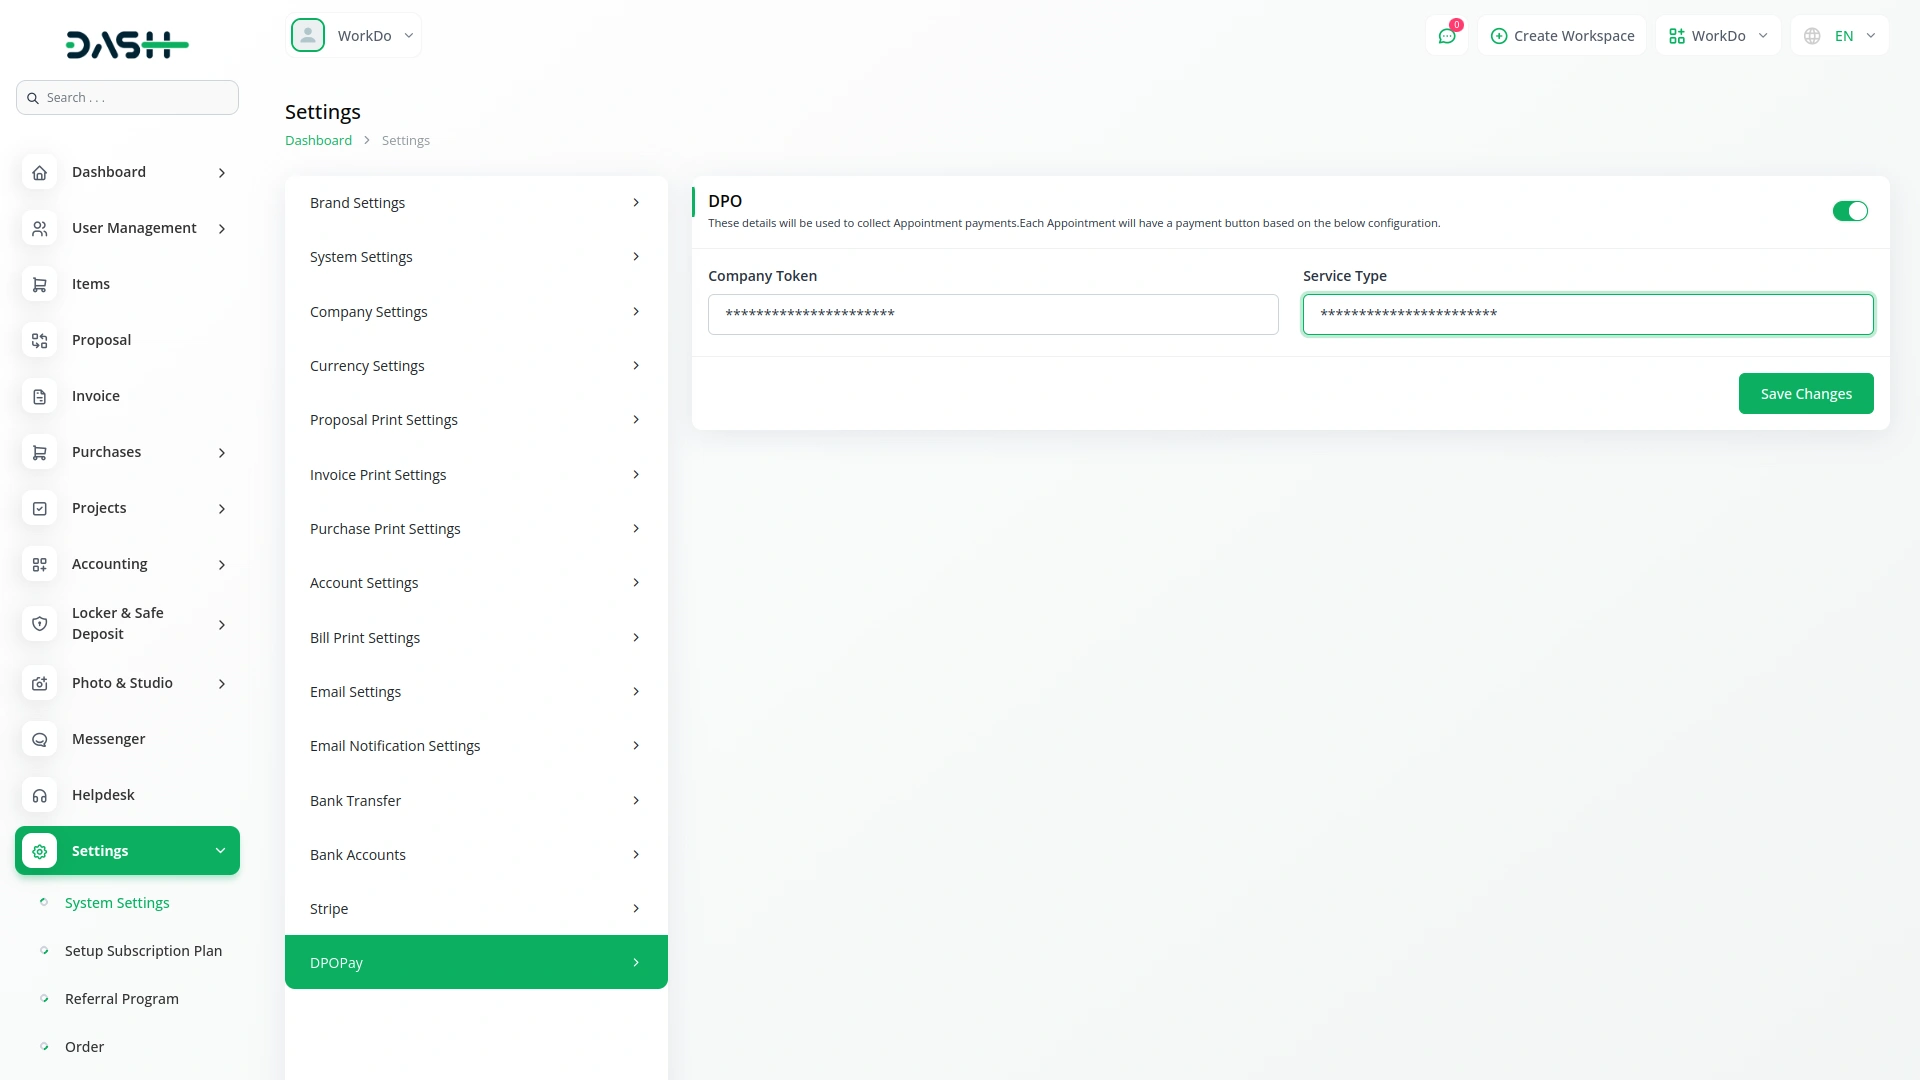Click the Company Token input field
This screenshot has width=1920, height=1080.
coord(992,314)
